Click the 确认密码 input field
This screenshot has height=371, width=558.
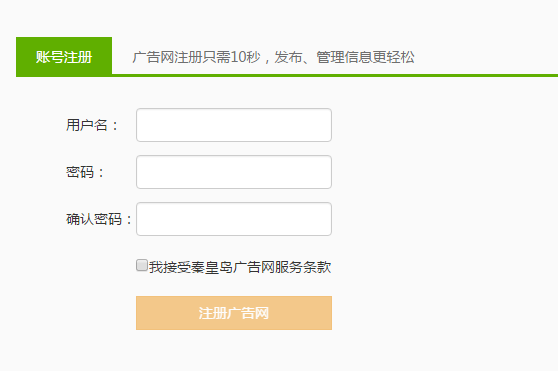(234, 219)
